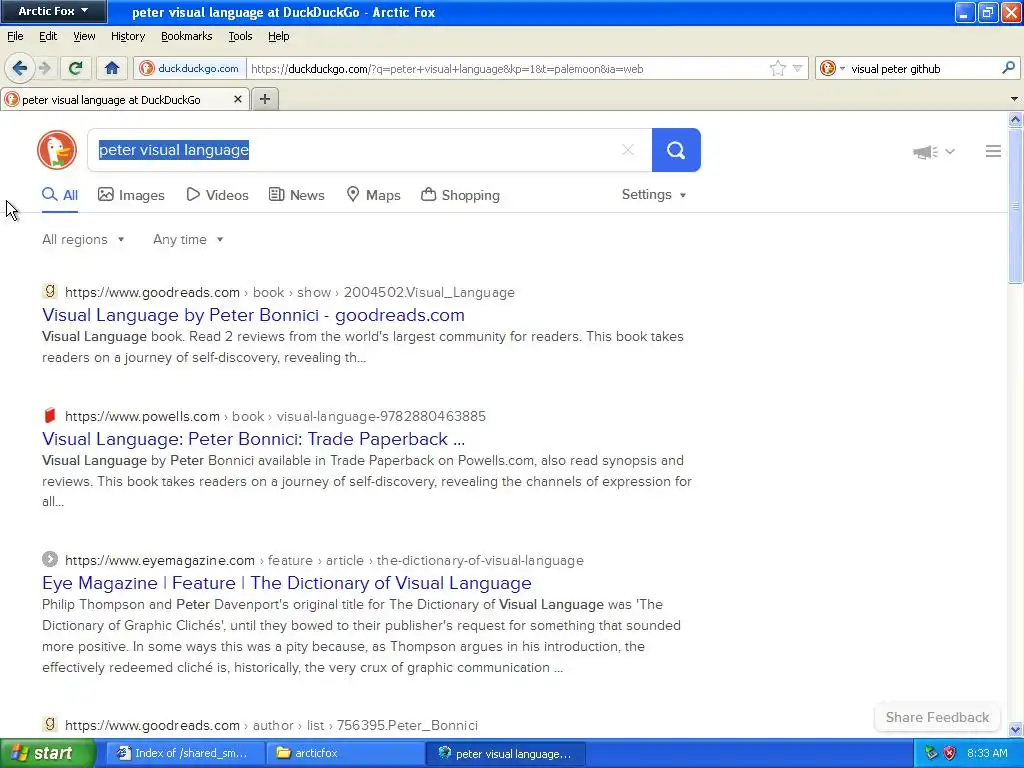Click the 8:33 AM system clock

click(x=987, y=753)
